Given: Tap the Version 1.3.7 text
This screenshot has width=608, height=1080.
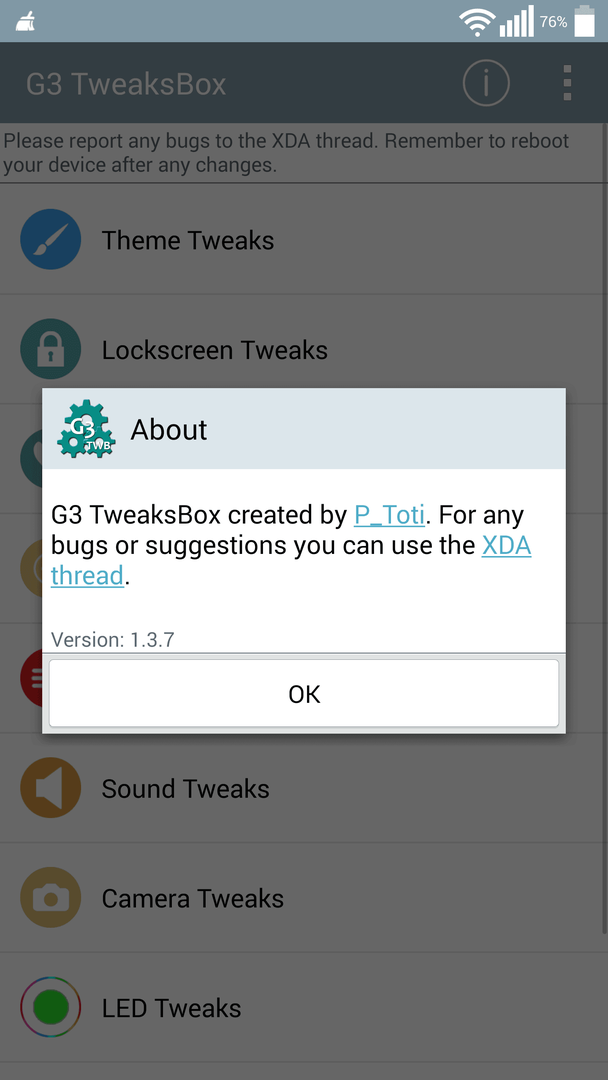Looking at the screenshot, I should pyautogui.click(x=112, y=639).
